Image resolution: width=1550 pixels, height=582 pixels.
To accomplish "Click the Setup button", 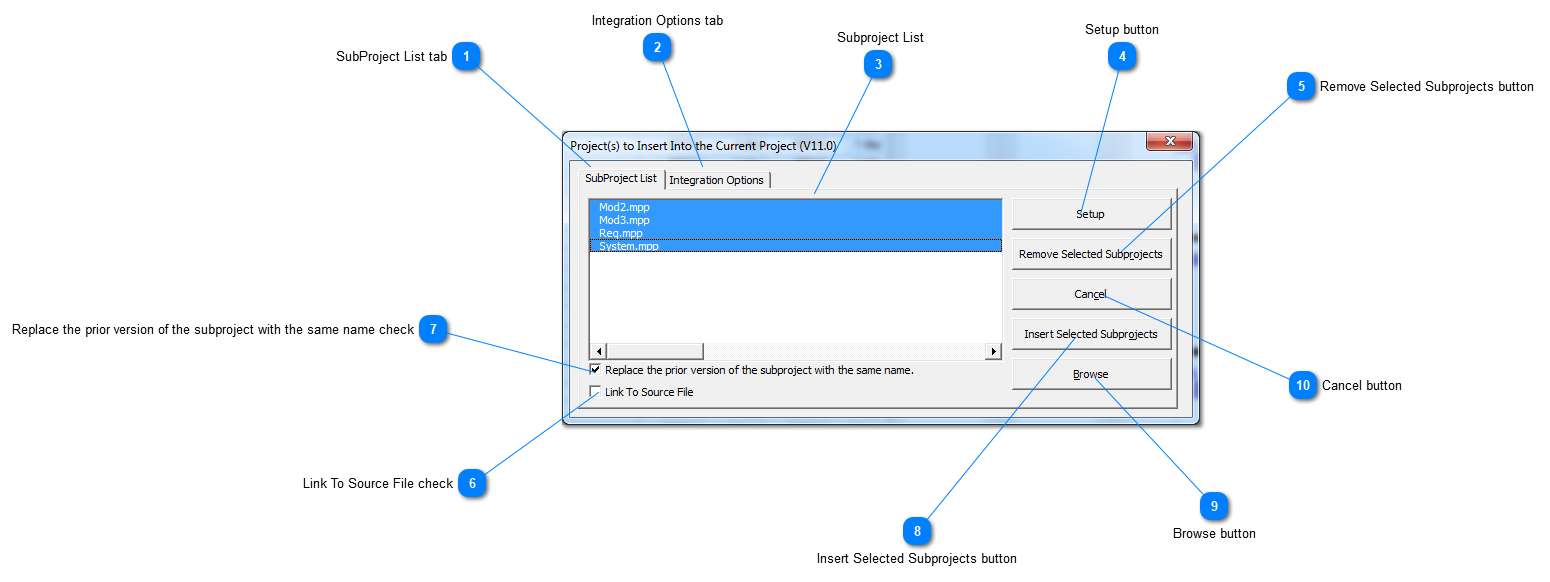I will click(x=1091, y=214).
